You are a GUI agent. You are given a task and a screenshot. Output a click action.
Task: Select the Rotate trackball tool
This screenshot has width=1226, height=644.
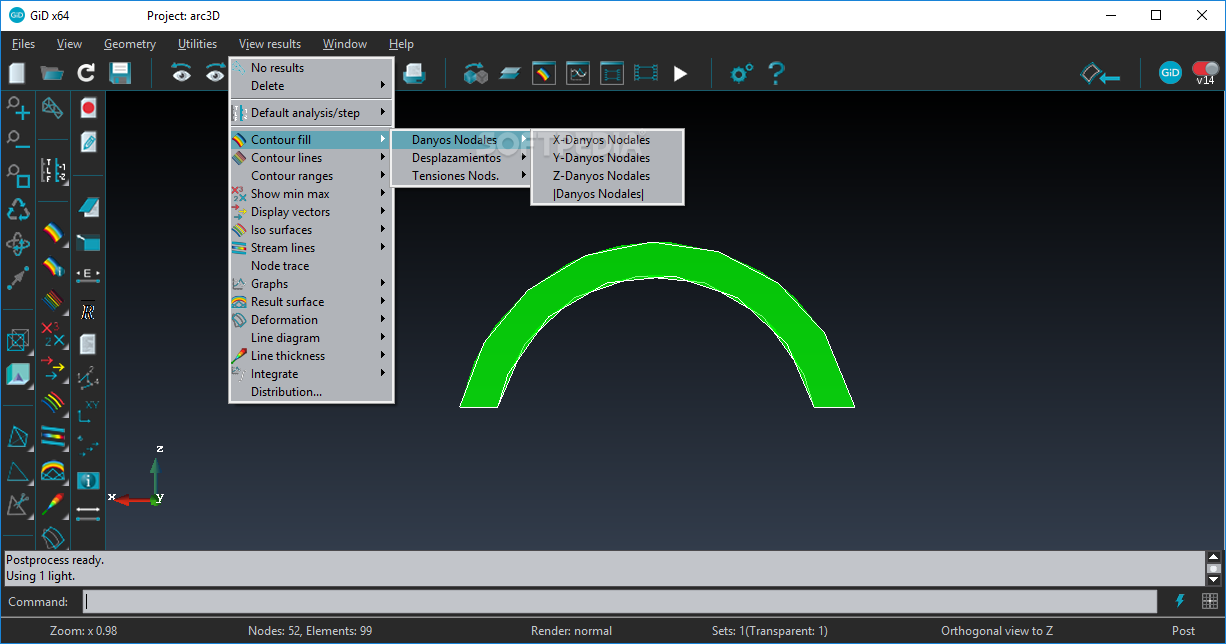(x=18, y=244)
